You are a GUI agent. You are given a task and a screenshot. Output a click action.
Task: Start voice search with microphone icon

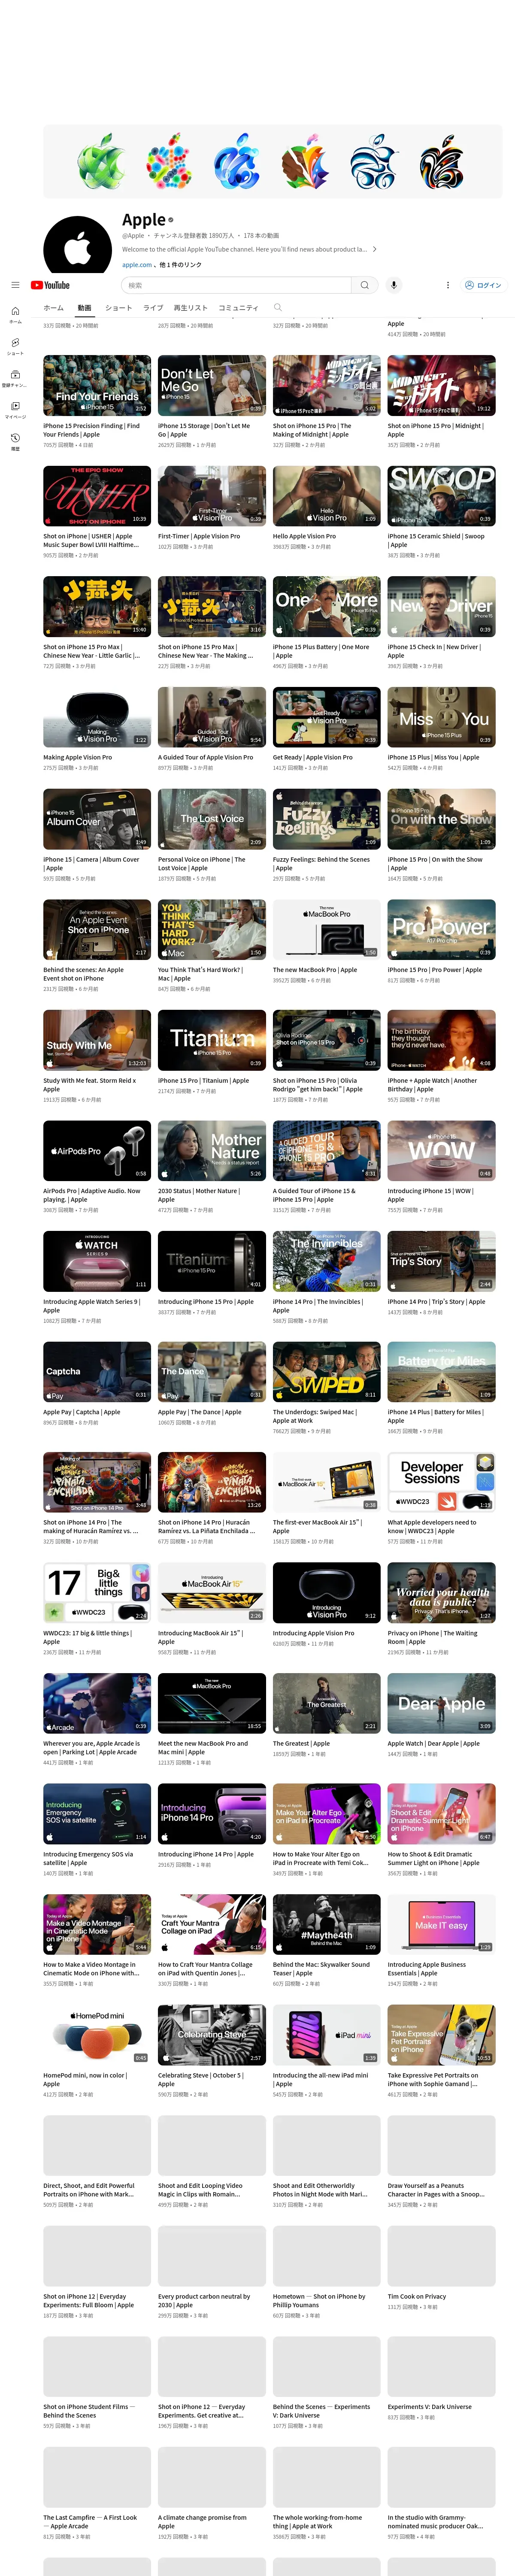click(394, 285)
